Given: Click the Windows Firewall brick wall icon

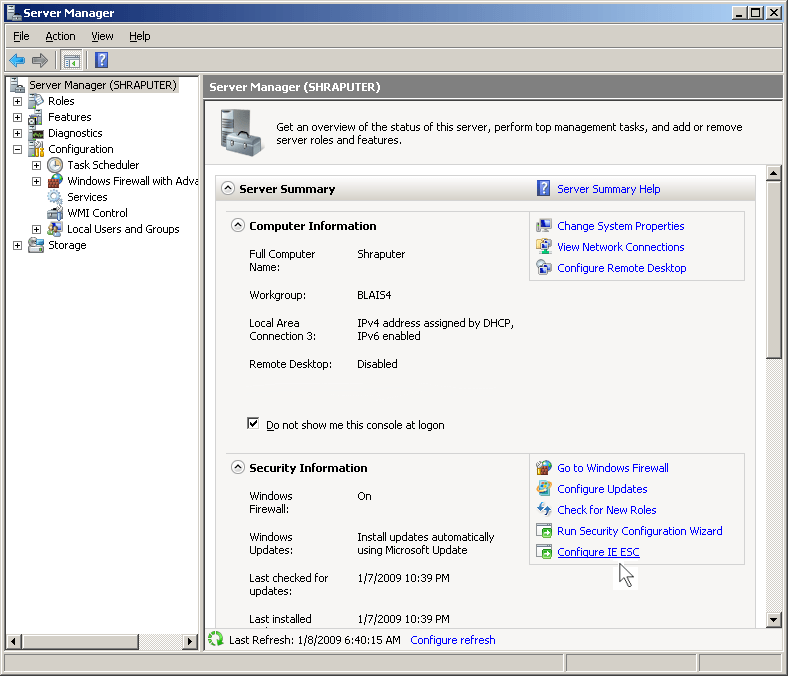Looking at the screenshot, I should click(55, 181).
